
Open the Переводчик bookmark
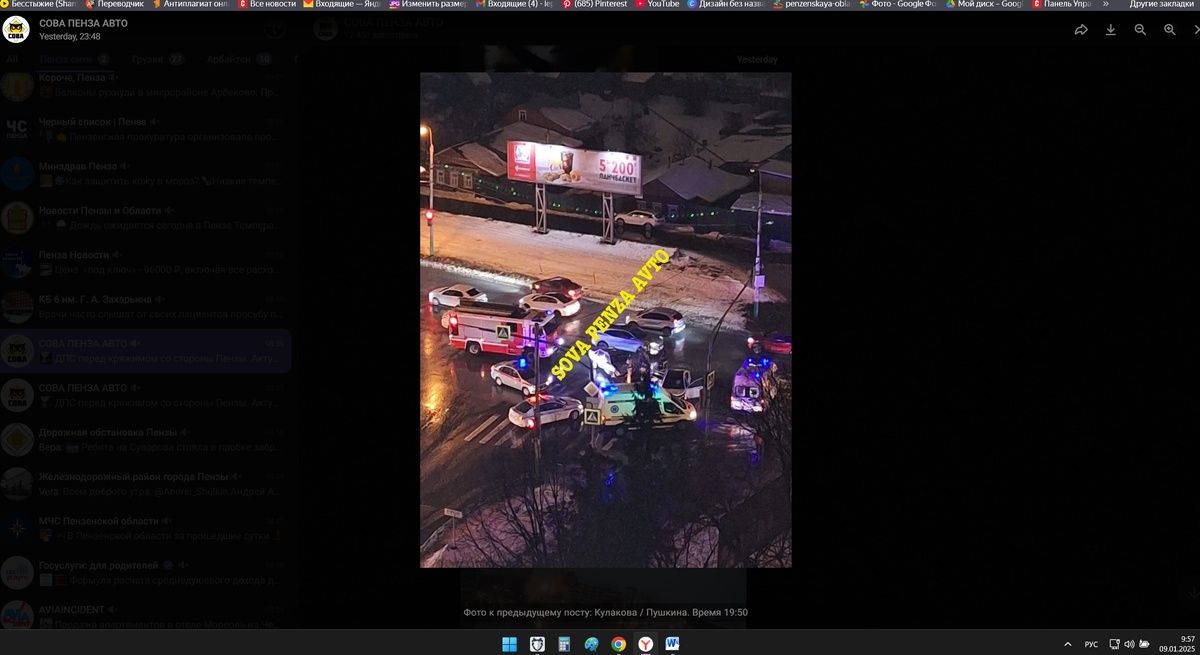tap(115, 4)
